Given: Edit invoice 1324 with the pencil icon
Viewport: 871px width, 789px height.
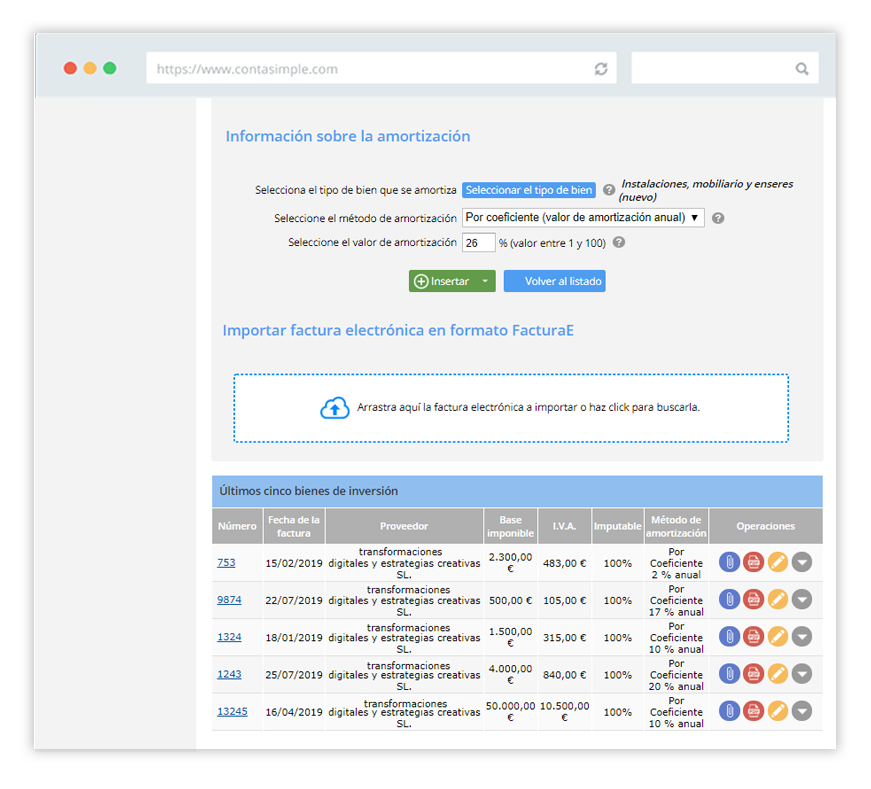Looking at the screenshot, I should tap(777, 637).
